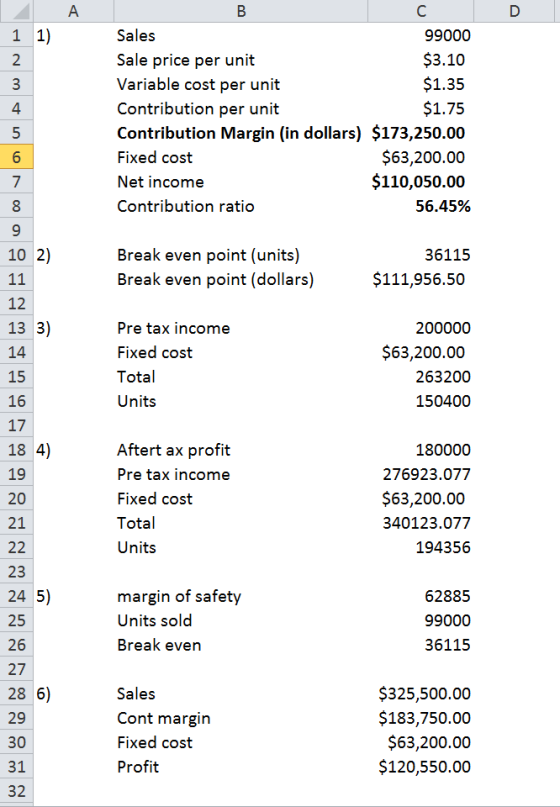Viewport: 560px width, 807px height.
Task: Select column D header
Action: click(515, 11)
